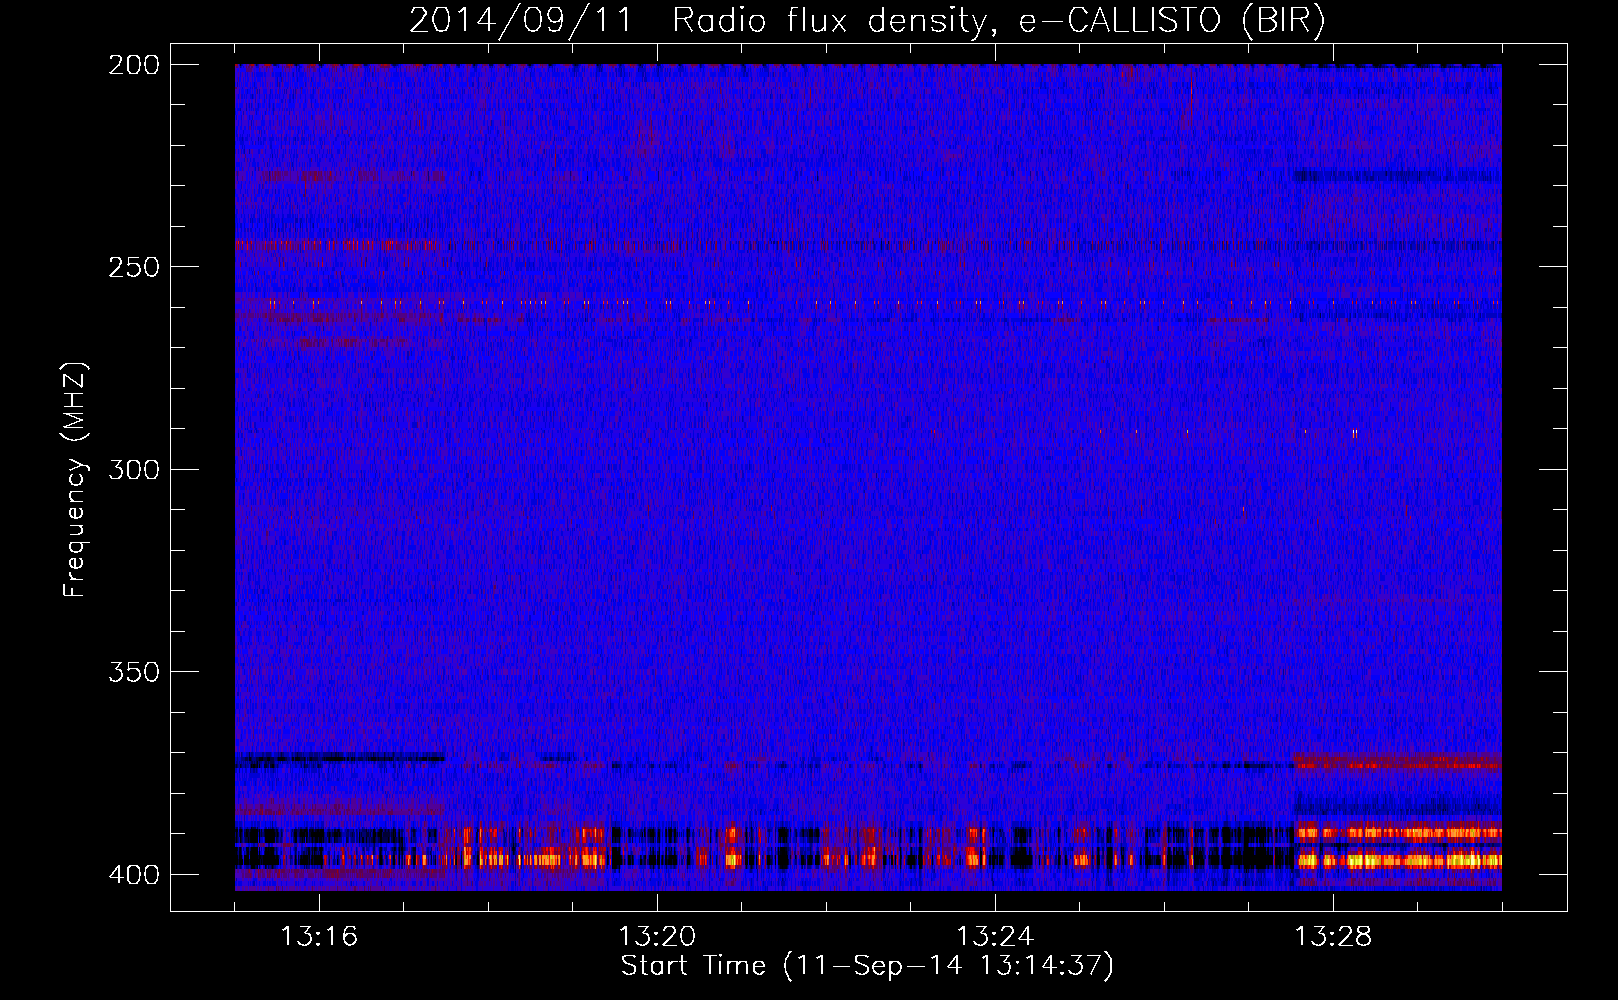Click the "Start Time (11-Sep-14 13:14:37)" axis label
The height and width of the screenshot is (1000, 1618).
click(867, 966)
